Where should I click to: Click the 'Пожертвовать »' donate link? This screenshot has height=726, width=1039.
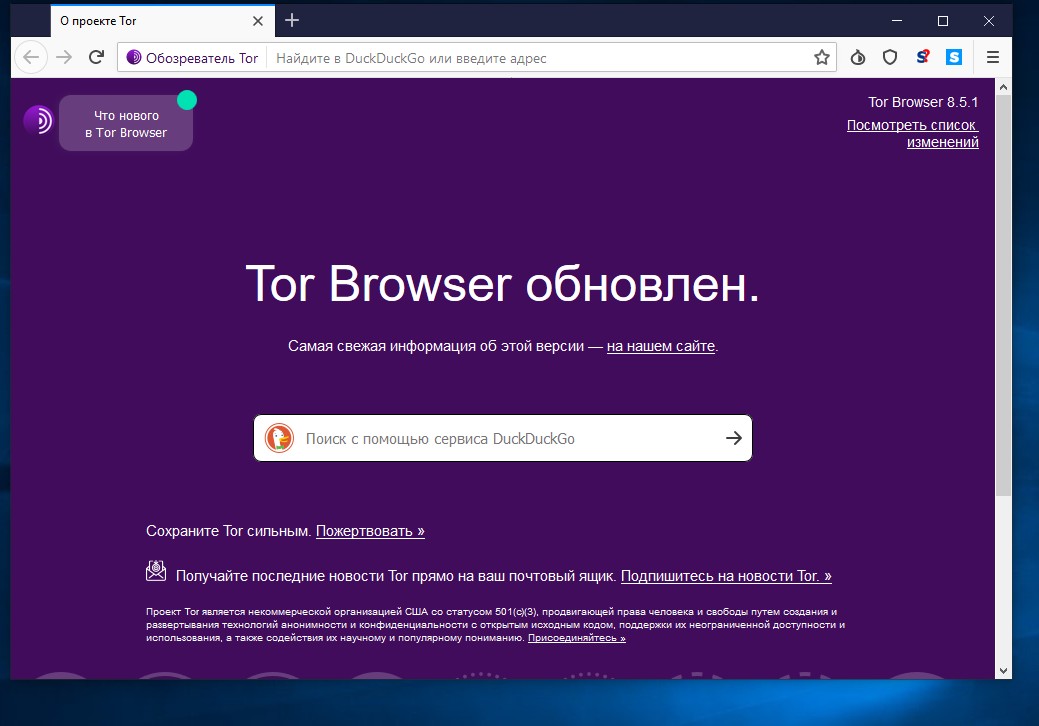click(370, 531)
